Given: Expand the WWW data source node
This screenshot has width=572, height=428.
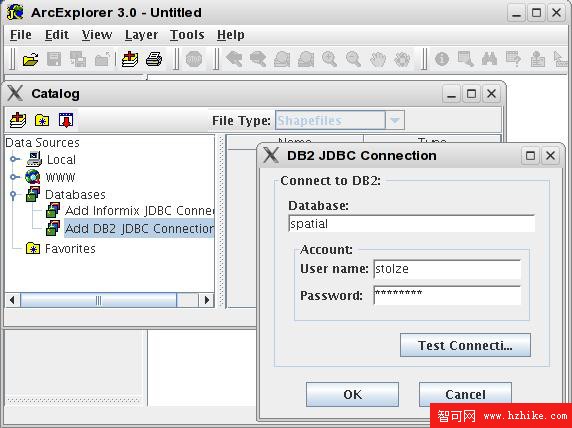Looking at the screenshot, I should coord(15,177).
